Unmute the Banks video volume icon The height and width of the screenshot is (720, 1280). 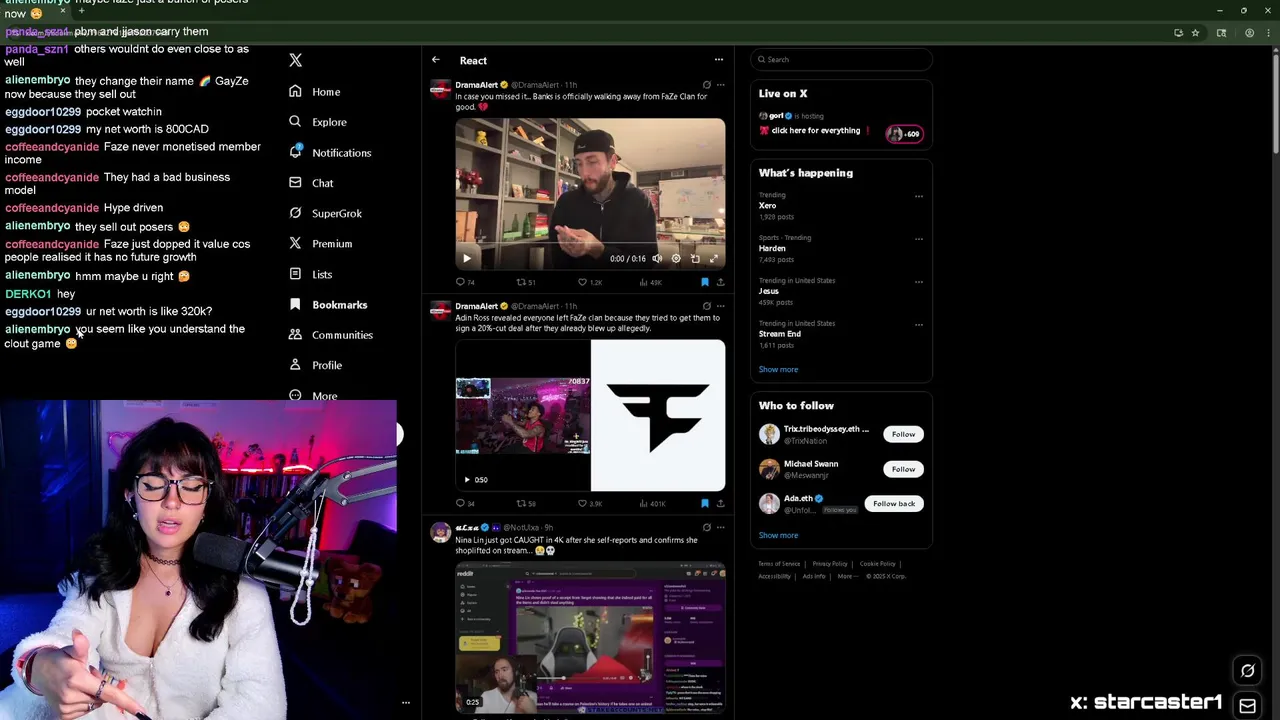(657, 258)
